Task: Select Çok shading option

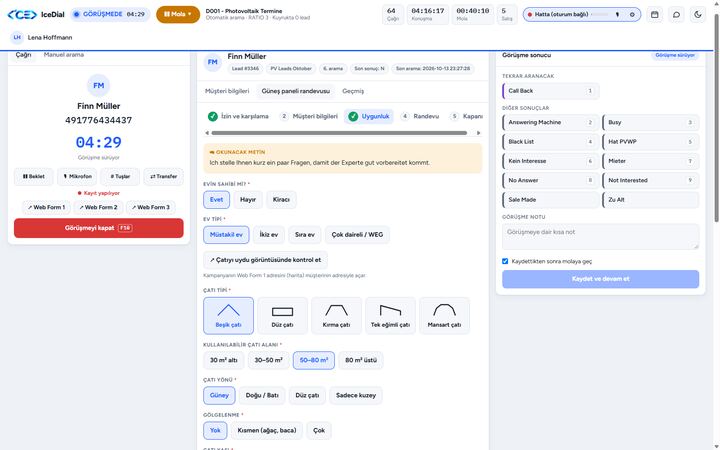Action: 319,431
